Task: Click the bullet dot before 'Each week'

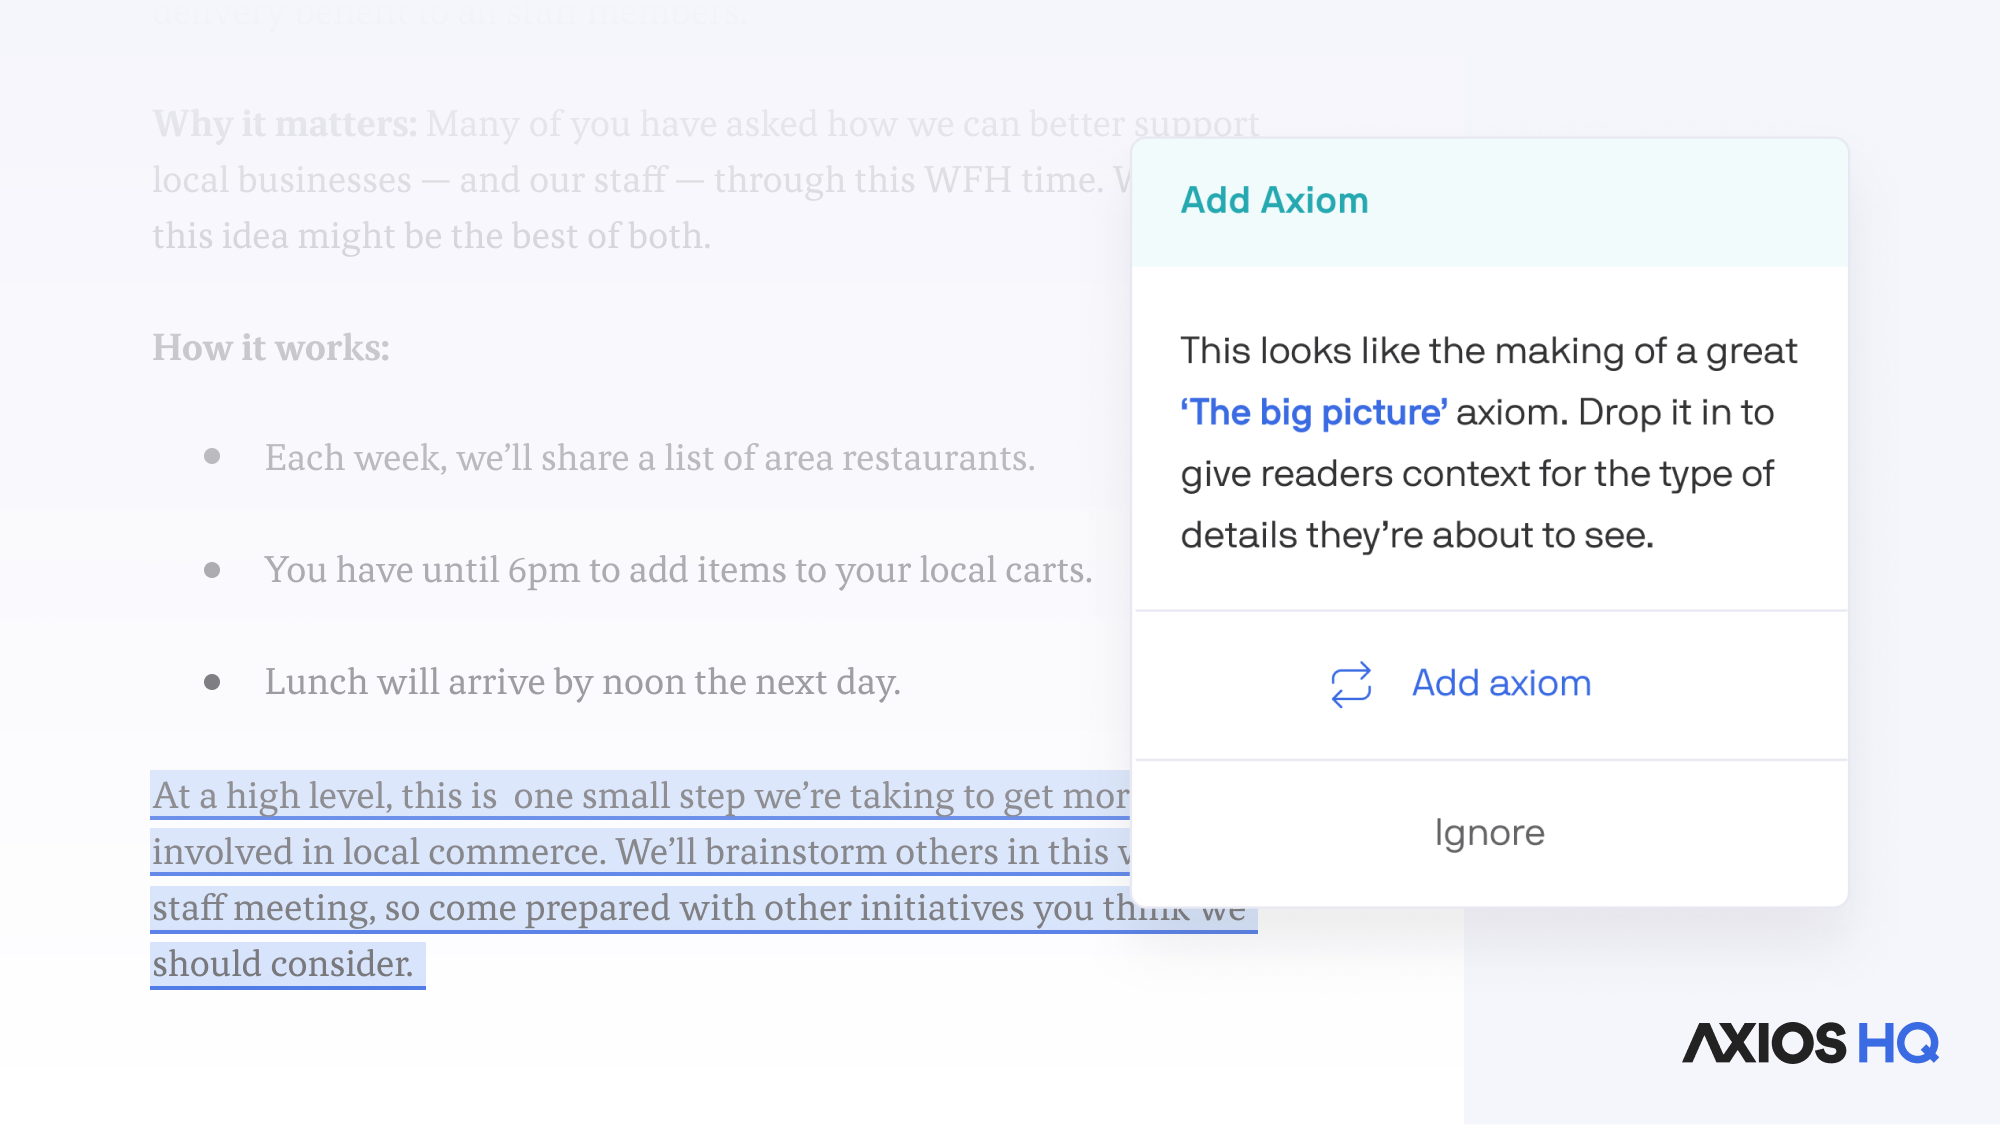Action: pyautogui.click(x=212, y=457)
